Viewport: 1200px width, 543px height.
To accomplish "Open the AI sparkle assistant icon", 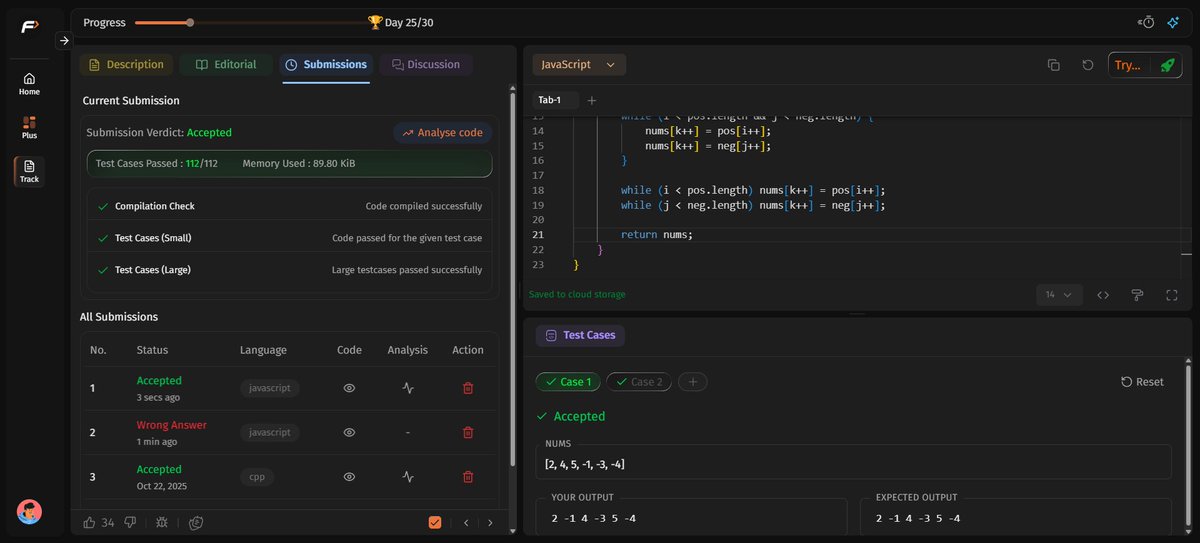I will click(x=1173, y=22).
